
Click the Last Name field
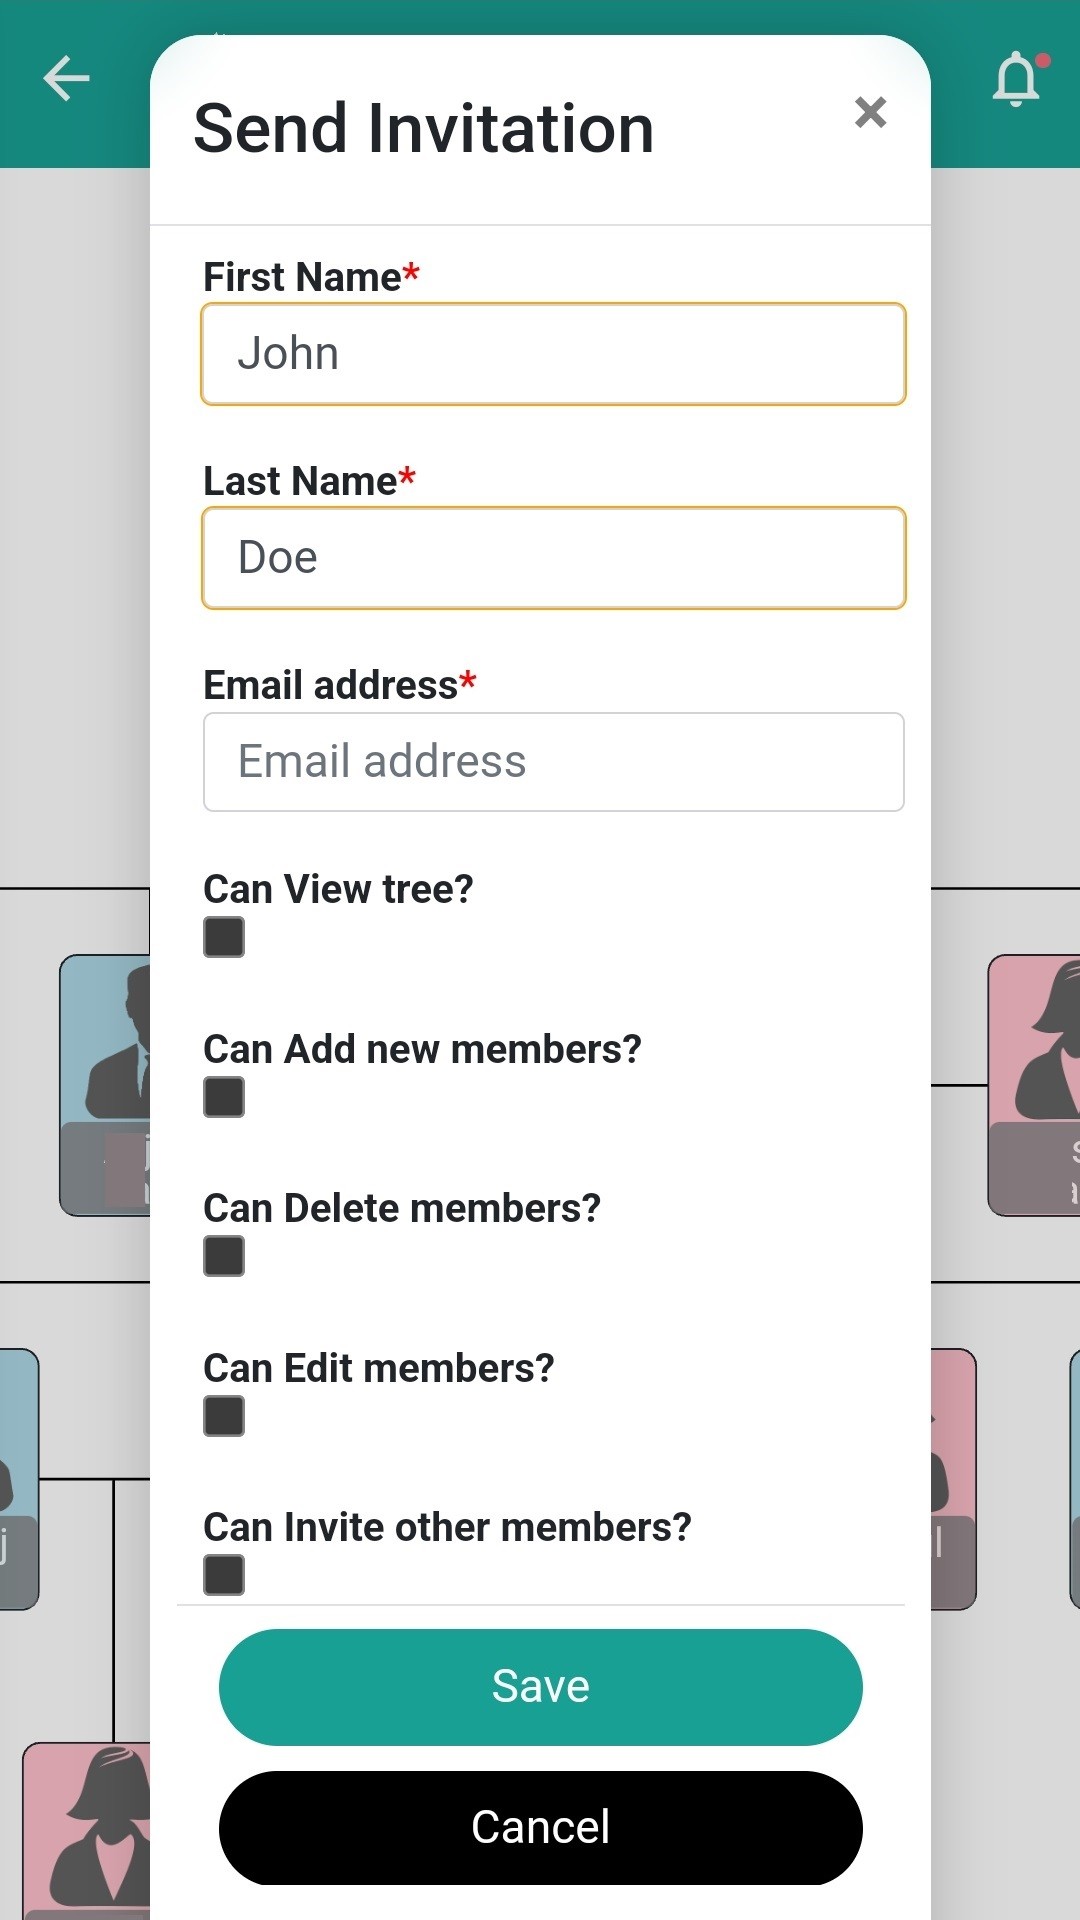(x=553, y=558)
